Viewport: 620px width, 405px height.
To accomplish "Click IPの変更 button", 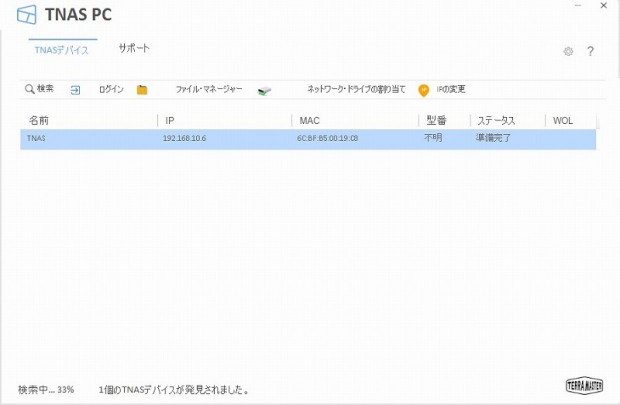I will pyautogui.click(x=451, y=89).
